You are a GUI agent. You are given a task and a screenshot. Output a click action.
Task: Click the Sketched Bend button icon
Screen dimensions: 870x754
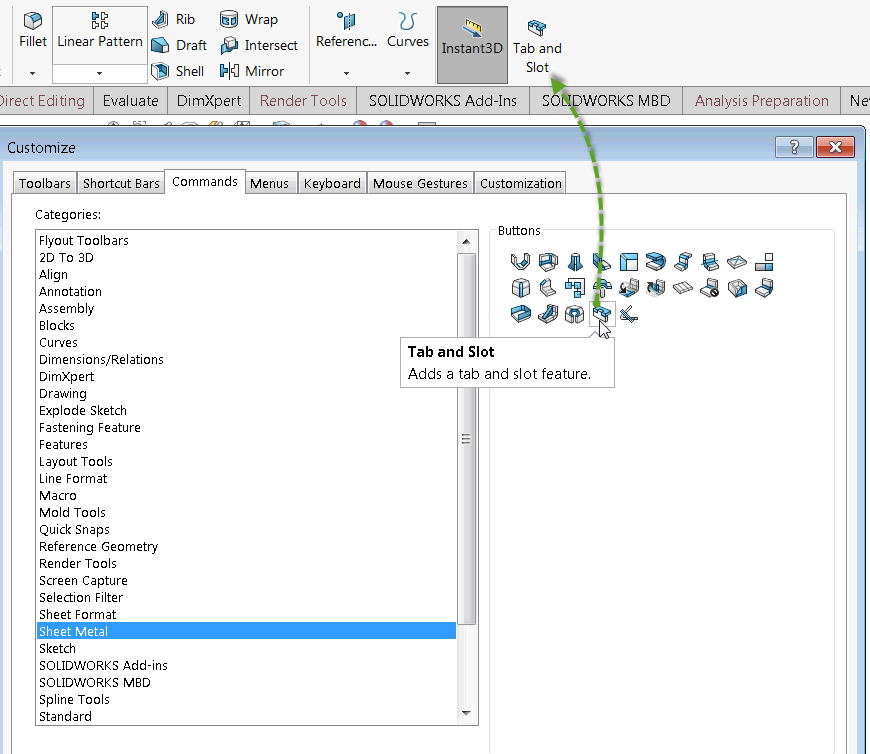(710, 261)
